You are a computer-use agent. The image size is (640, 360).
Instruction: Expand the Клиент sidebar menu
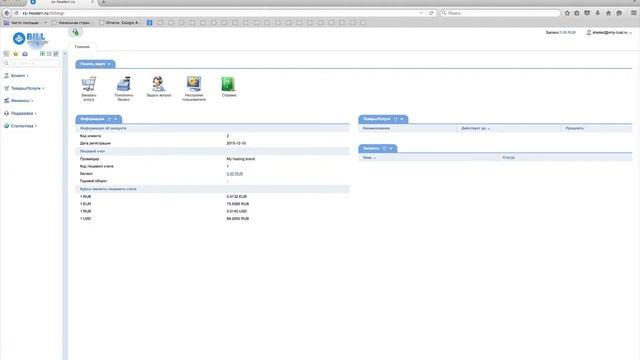point(17,76)
